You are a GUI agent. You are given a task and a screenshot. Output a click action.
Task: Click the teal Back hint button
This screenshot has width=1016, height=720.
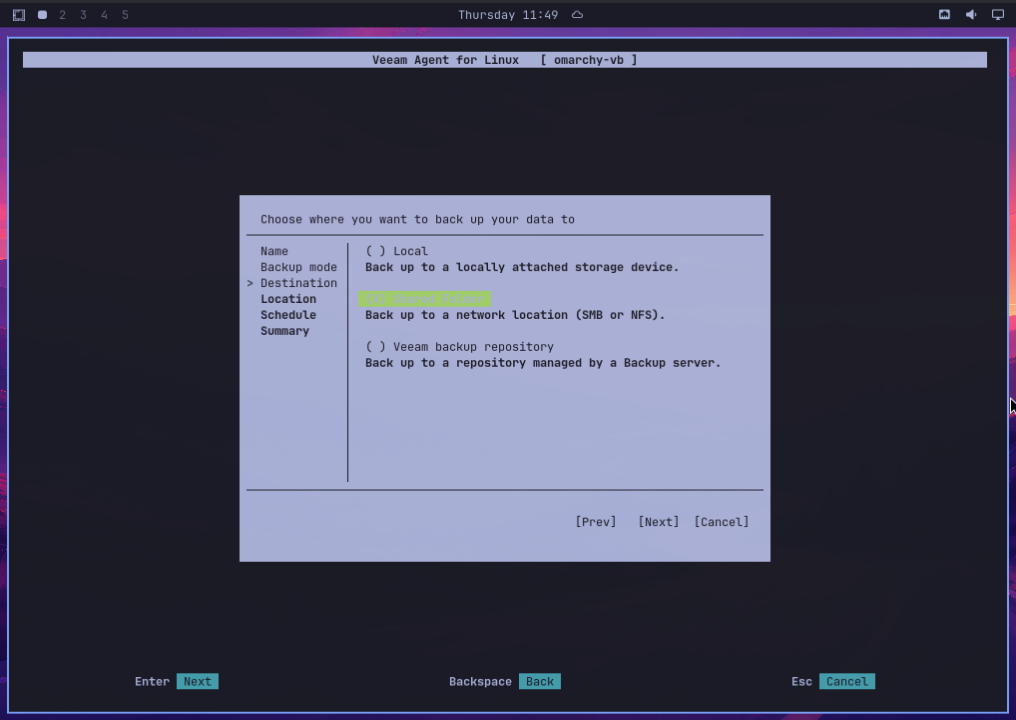click(x=540, y=682)
